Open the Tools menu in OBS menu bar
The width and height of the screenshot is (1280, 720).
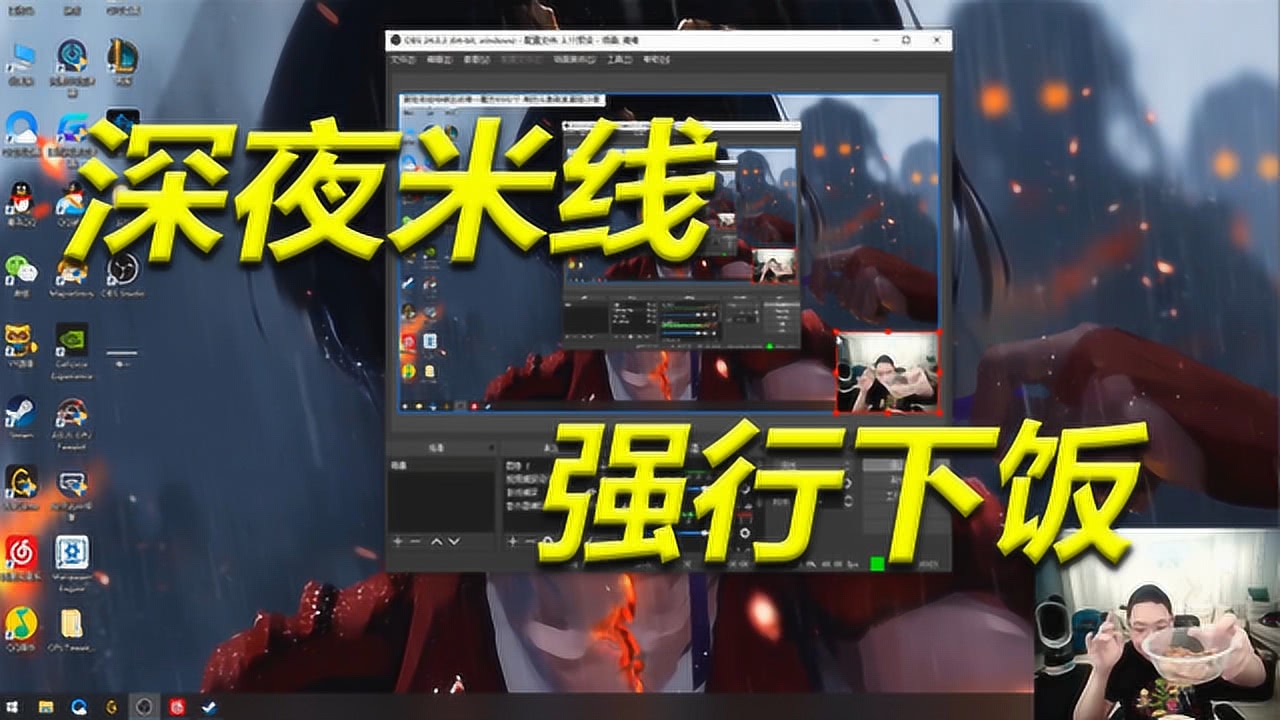619,60
